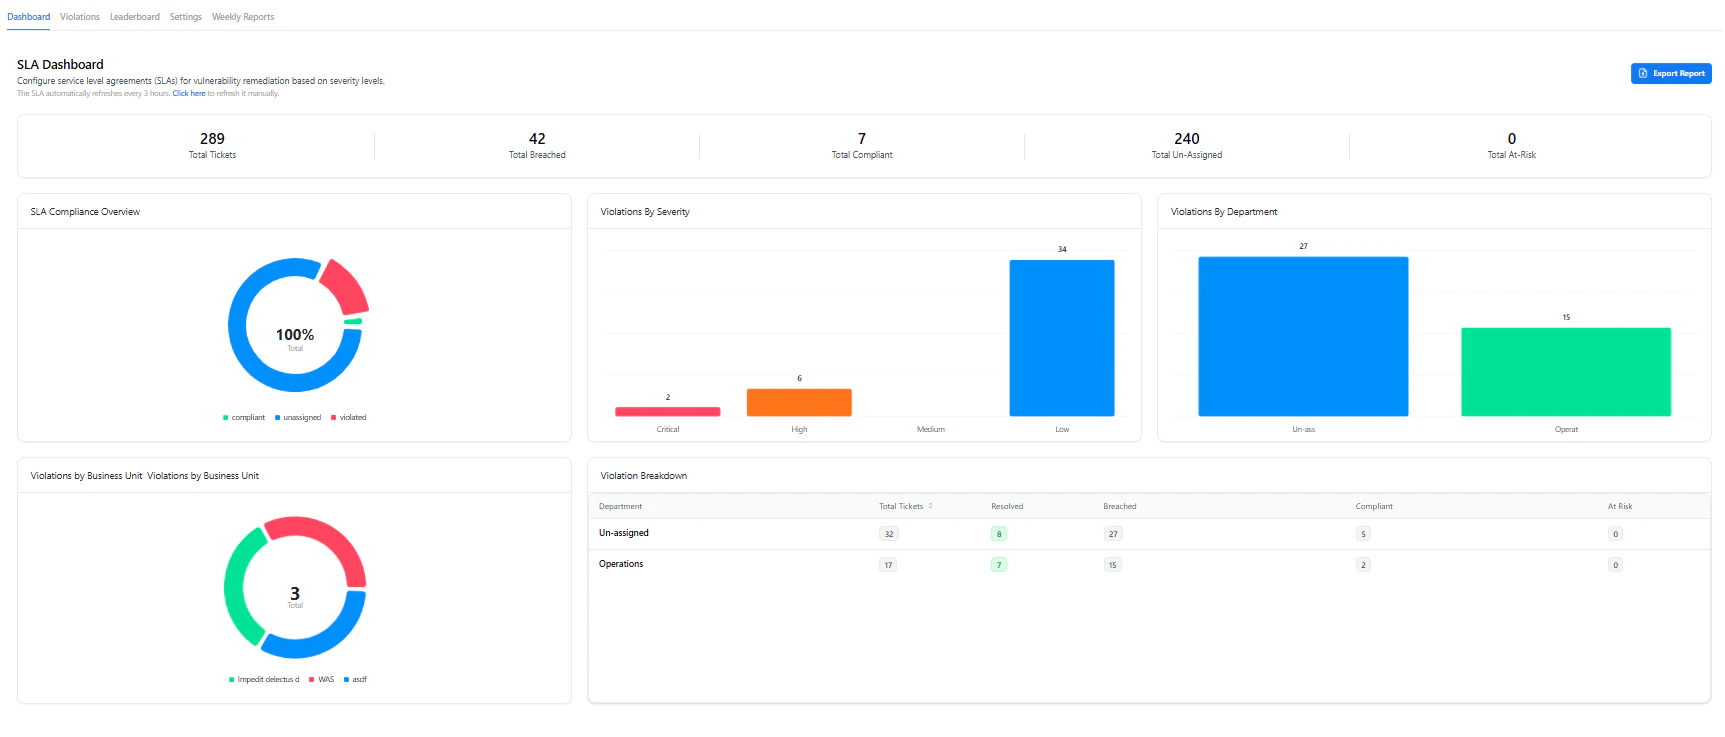Click compliant value 2 in Operations row

tap(1363, 565)
